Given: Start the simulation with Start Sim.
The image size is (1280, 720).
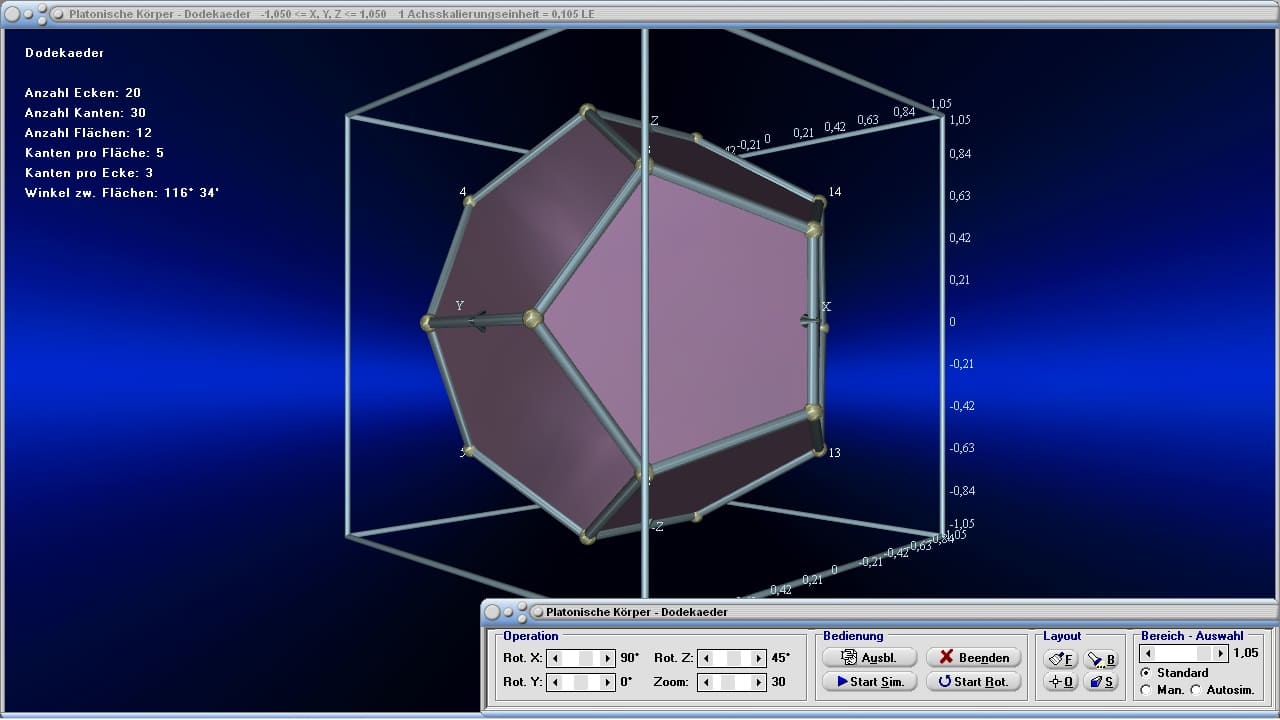Looking at the screenshot, I should coord(869,681).
